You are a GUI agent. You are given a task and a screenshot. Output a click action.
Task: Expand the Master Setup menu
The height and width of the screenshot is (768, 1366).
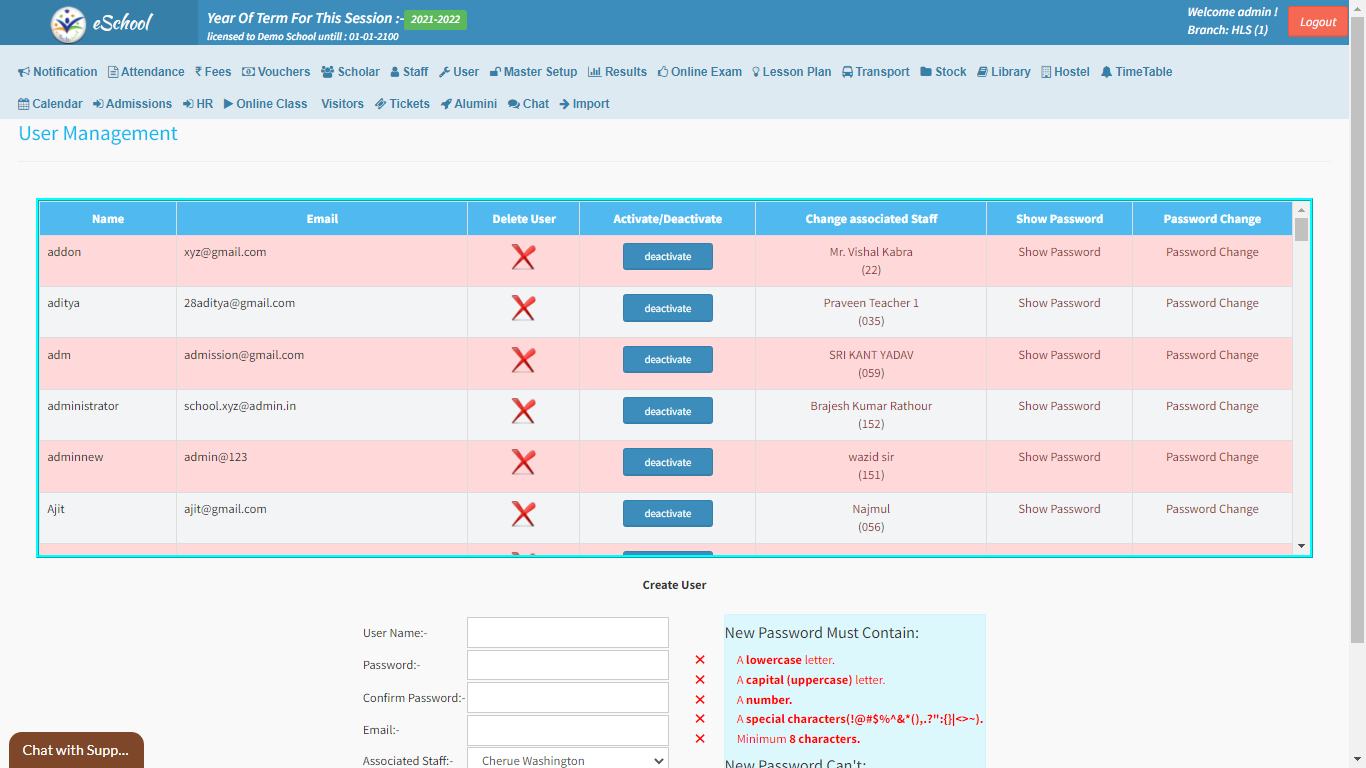tap(533, 72)
